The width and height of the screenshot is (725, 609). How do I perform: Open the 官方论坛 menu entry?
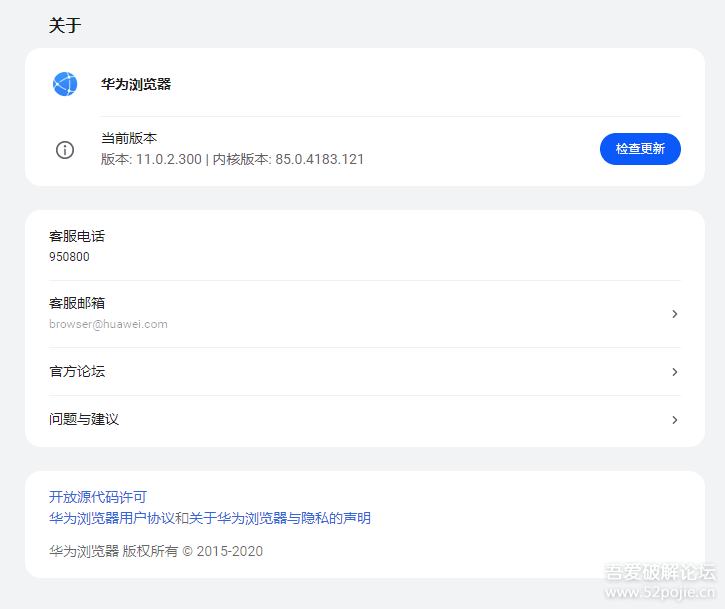[77, 372]
